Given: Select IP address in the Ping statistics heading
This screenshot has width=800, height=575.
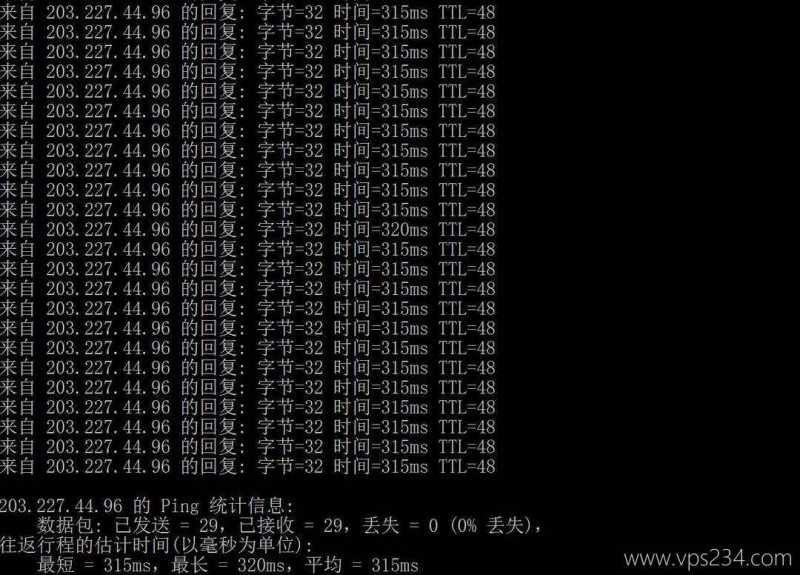Looking at the screenshot, I should (61, 506).
